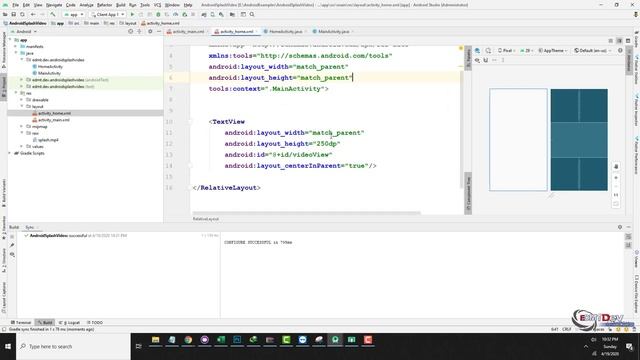Screen dimensions: 640x360
Task: Open the AppTheme dropdown
Action: 553,51
